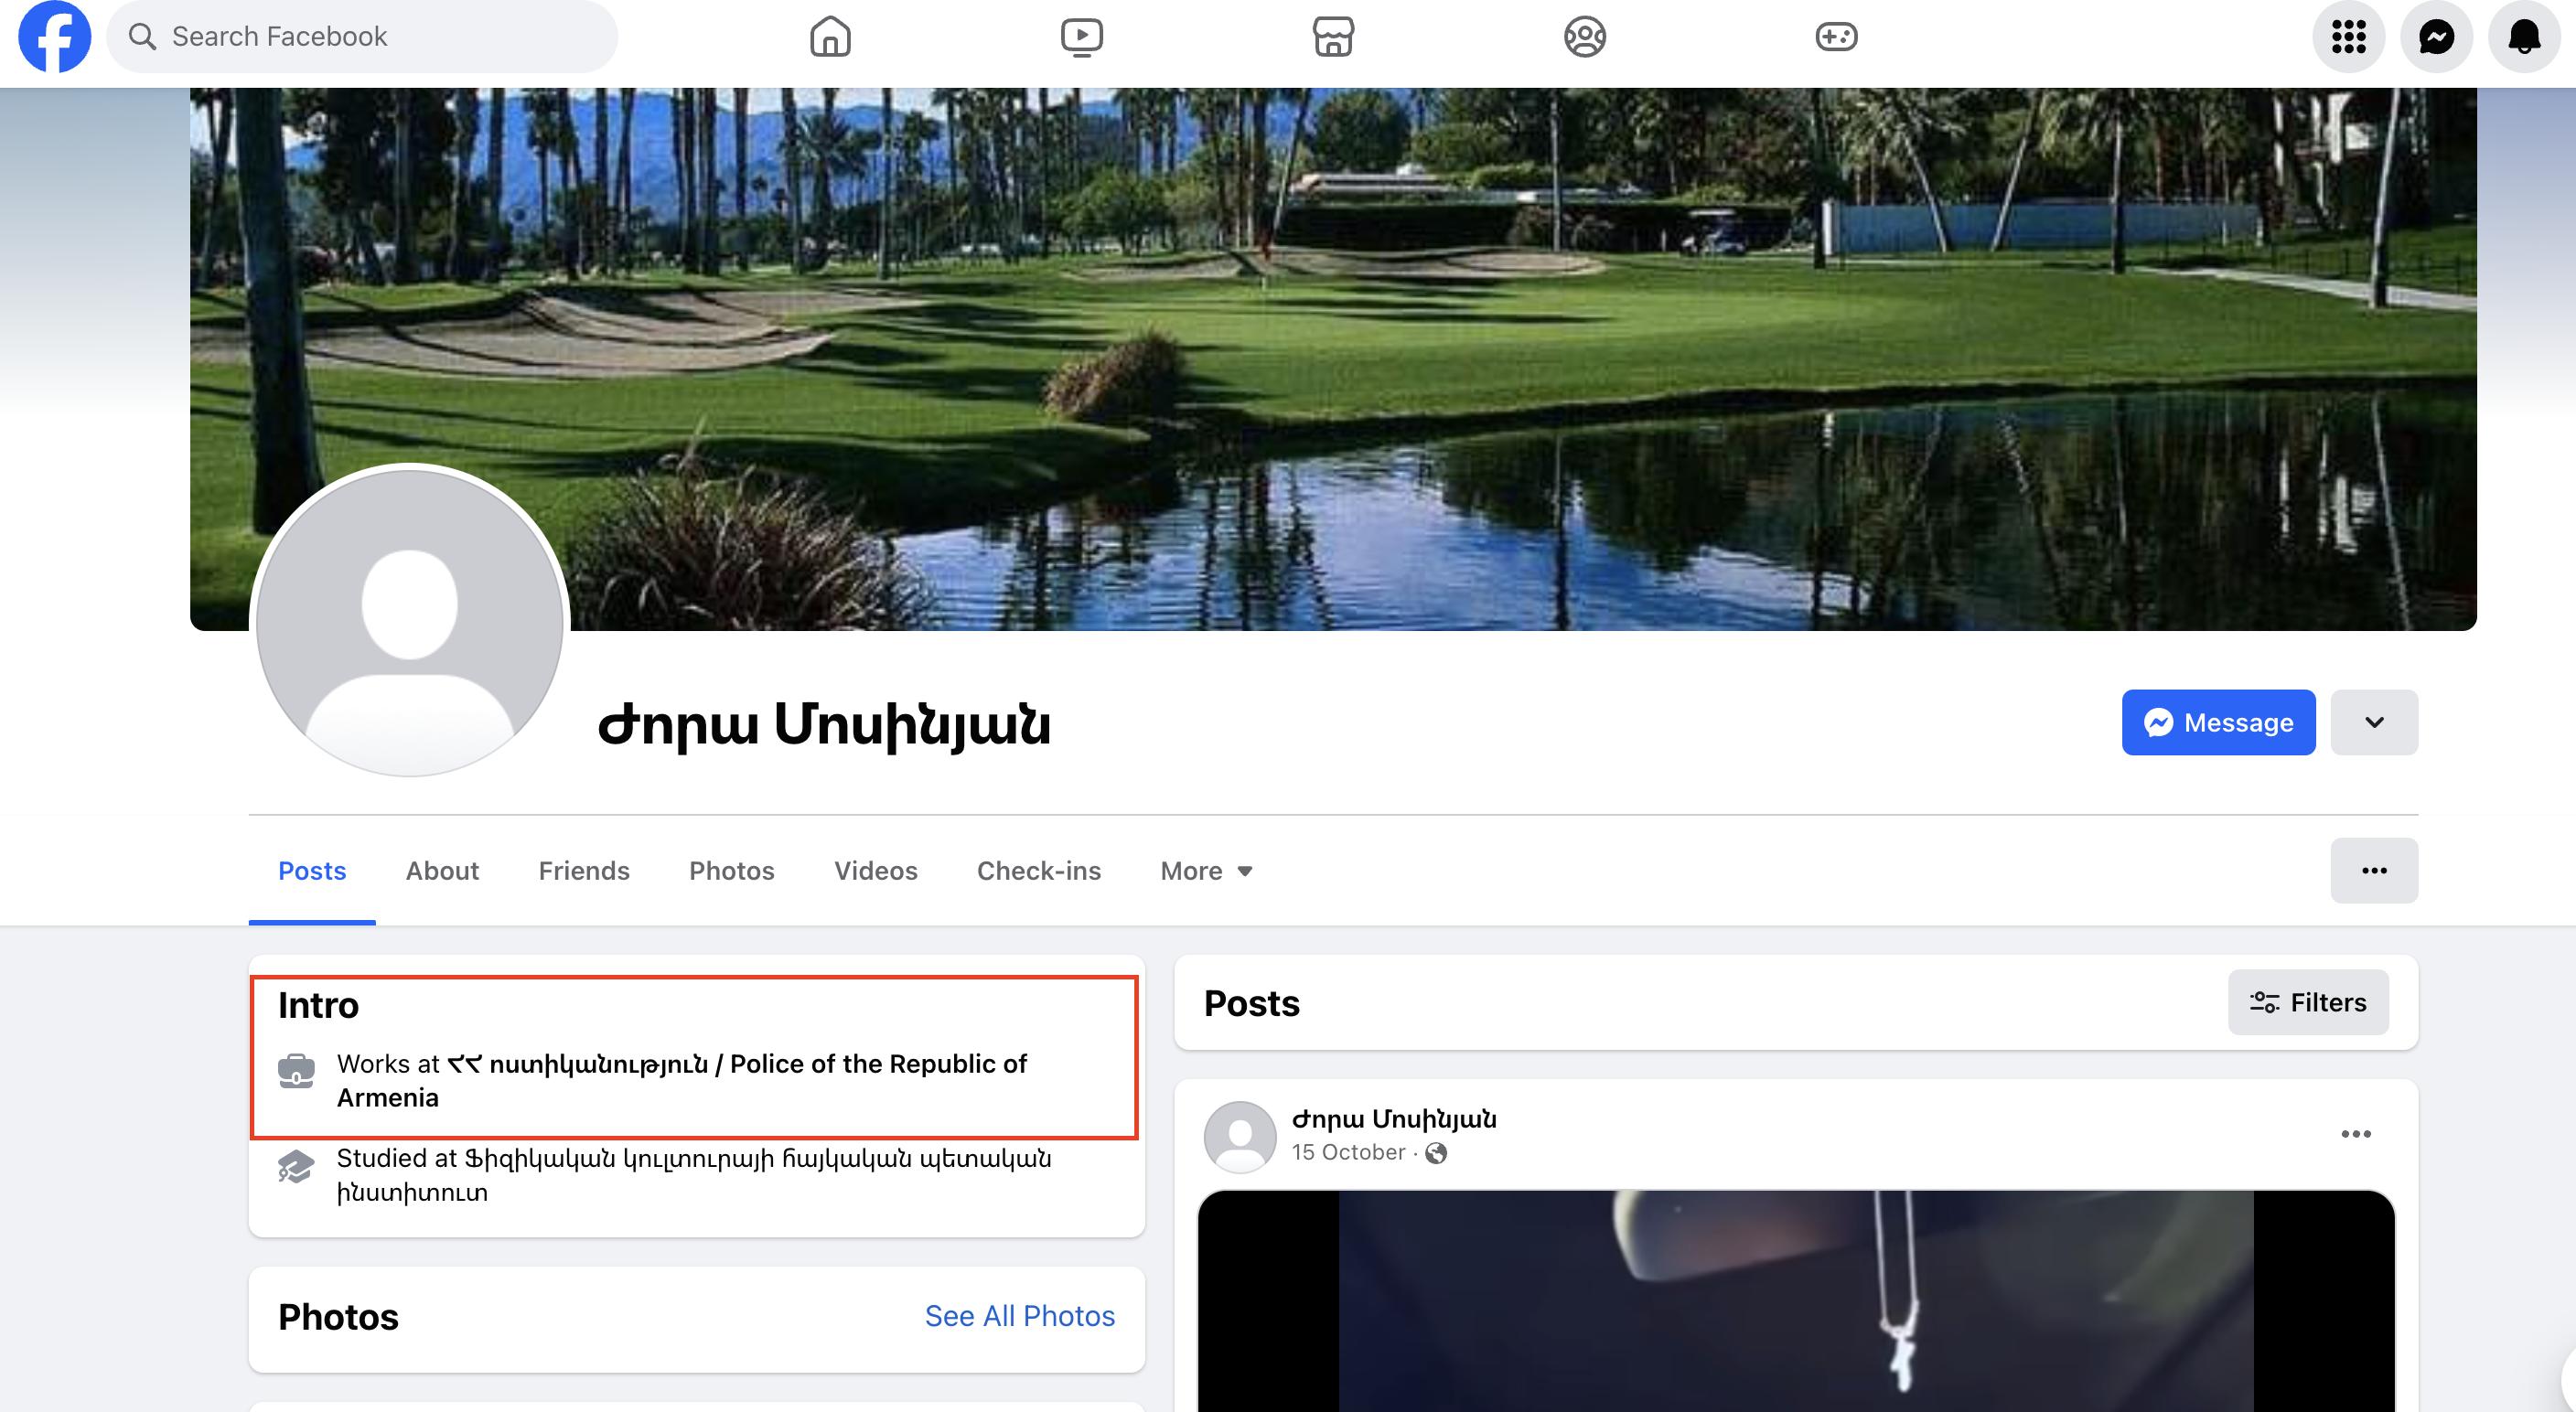Click the Facebook logo
The image size is (2576, 1412).
54,37
